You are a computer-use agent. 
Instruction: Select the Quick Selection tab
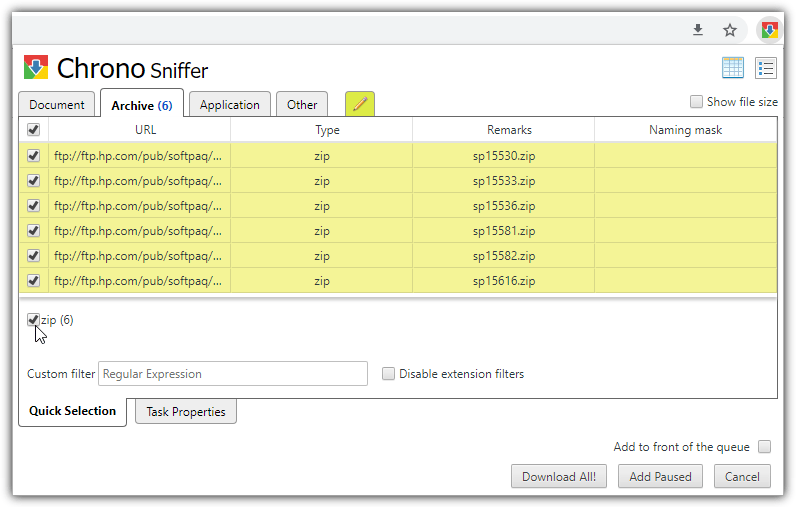tap(73, 411)
